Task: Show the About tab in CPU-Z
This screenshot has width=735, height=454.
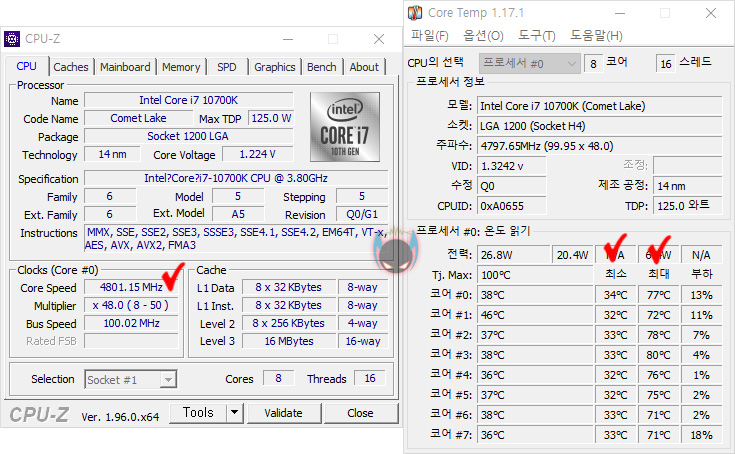Action: click(364, 67)
